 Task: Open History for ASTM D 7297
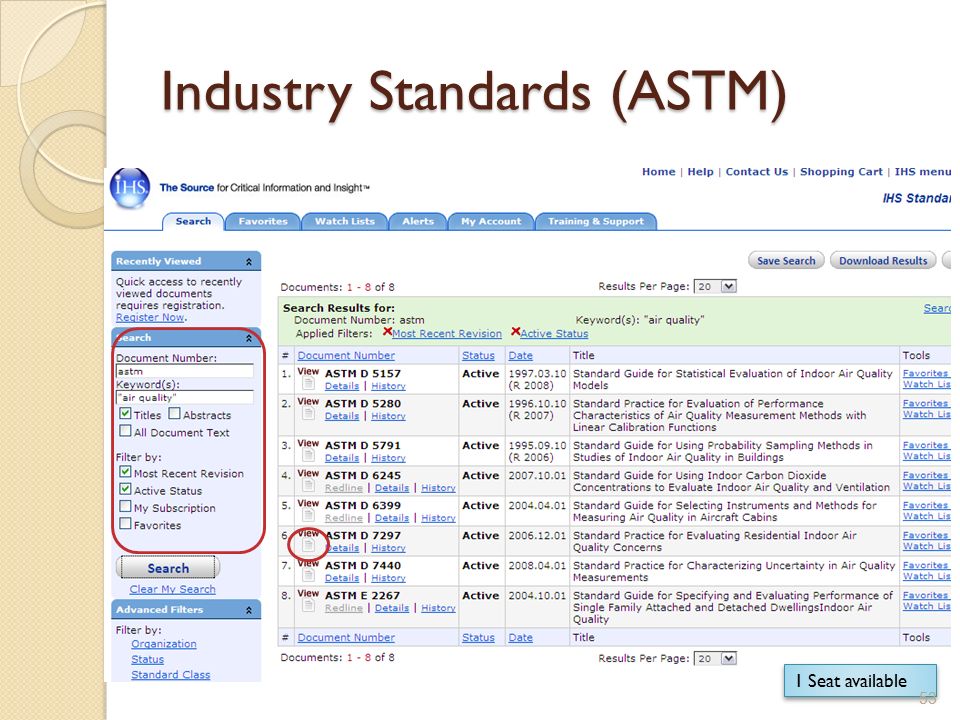point(388,549)
